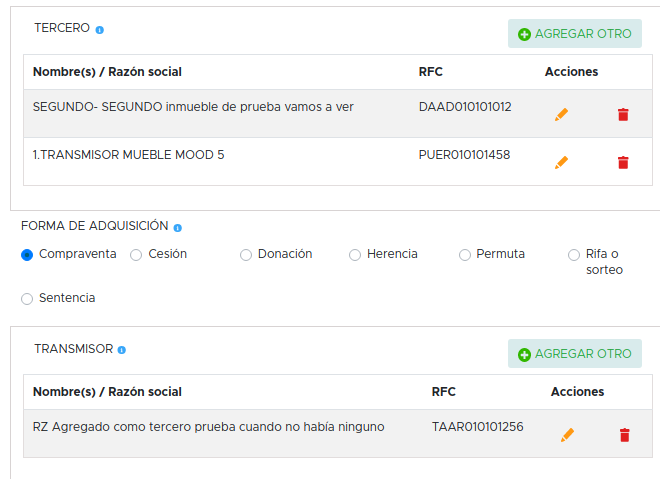Screen dimensions: 660x479
Task: Show info tooltip for FORMA DE ADQUISICIÓN
Action: click(x=178, y=228)
